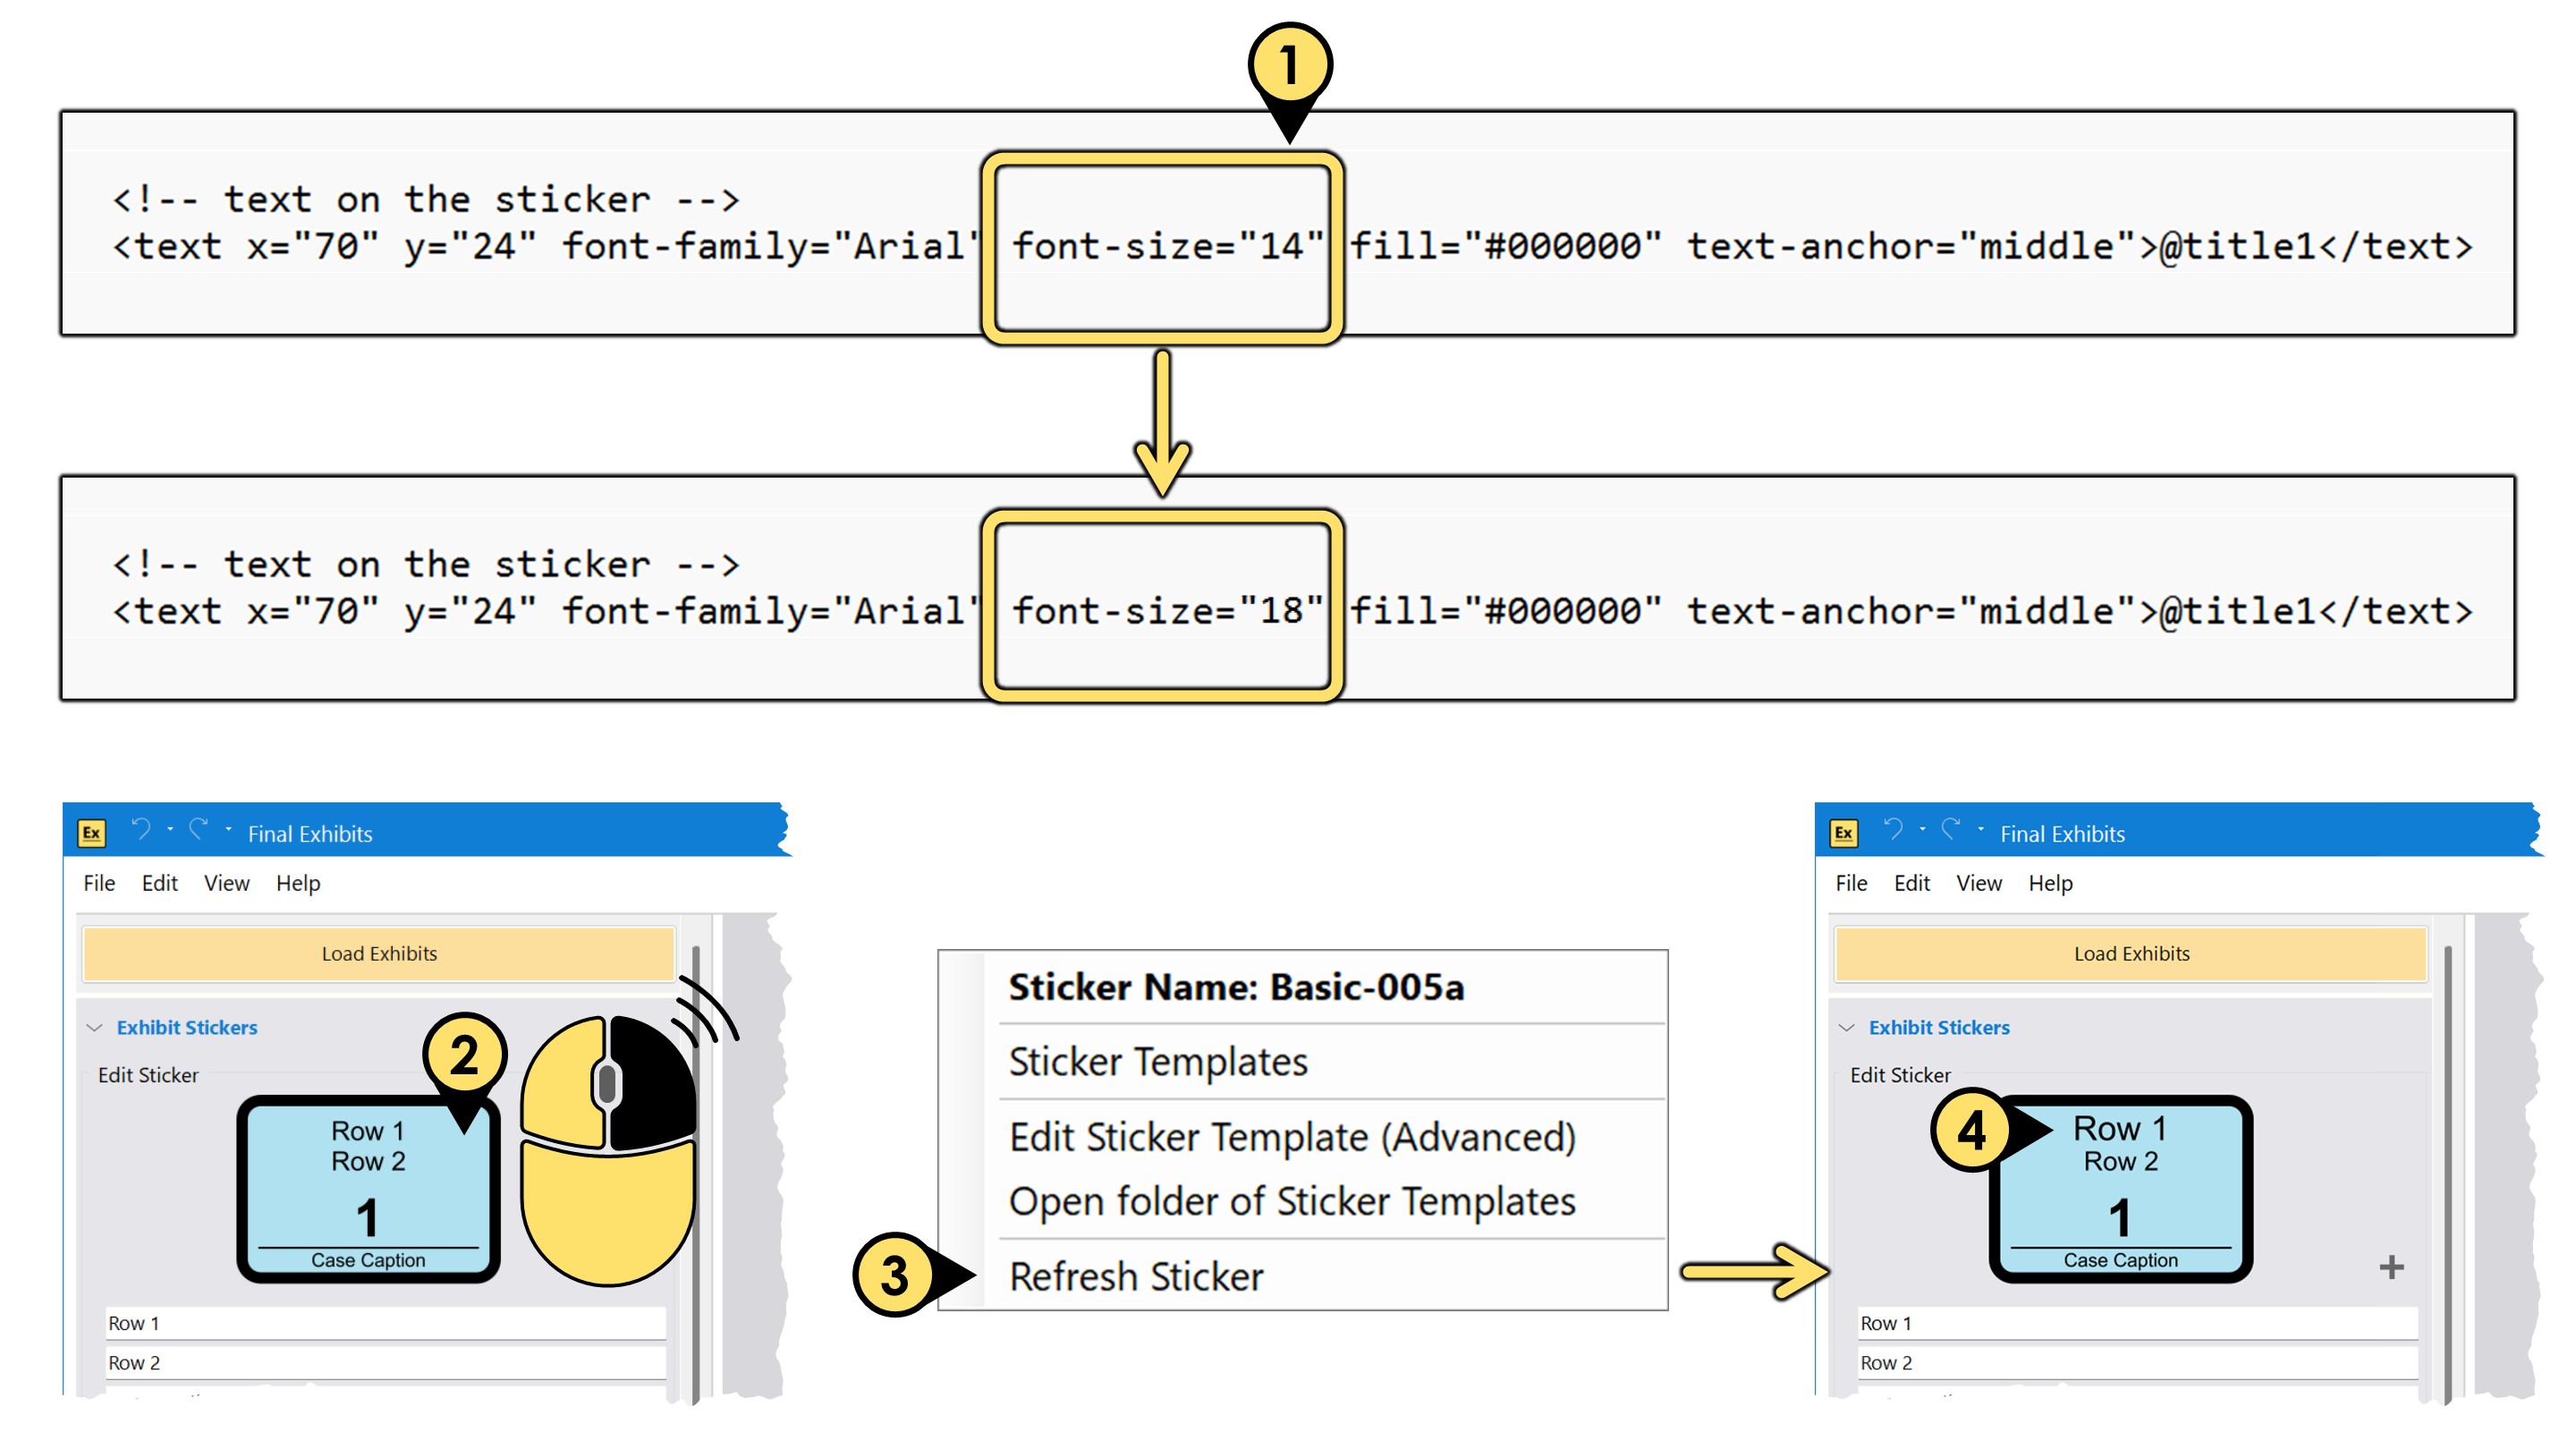Click the undo arrow in left window

(x=141, y=829)
